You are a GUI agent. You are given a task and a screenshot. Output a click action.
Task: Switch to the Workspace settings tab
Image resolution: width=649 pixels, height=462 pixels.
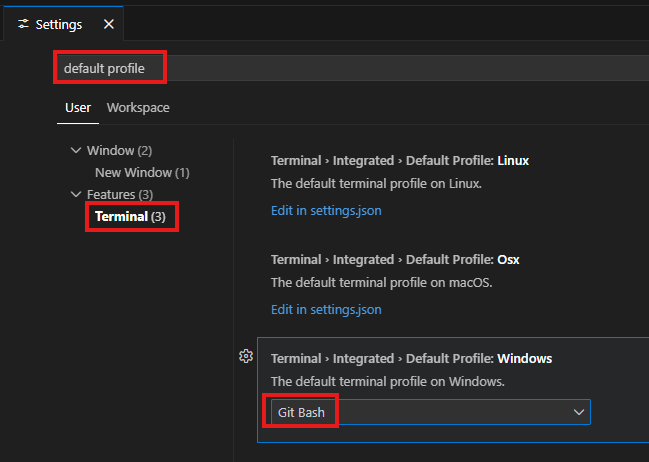(x=138, y=107)
